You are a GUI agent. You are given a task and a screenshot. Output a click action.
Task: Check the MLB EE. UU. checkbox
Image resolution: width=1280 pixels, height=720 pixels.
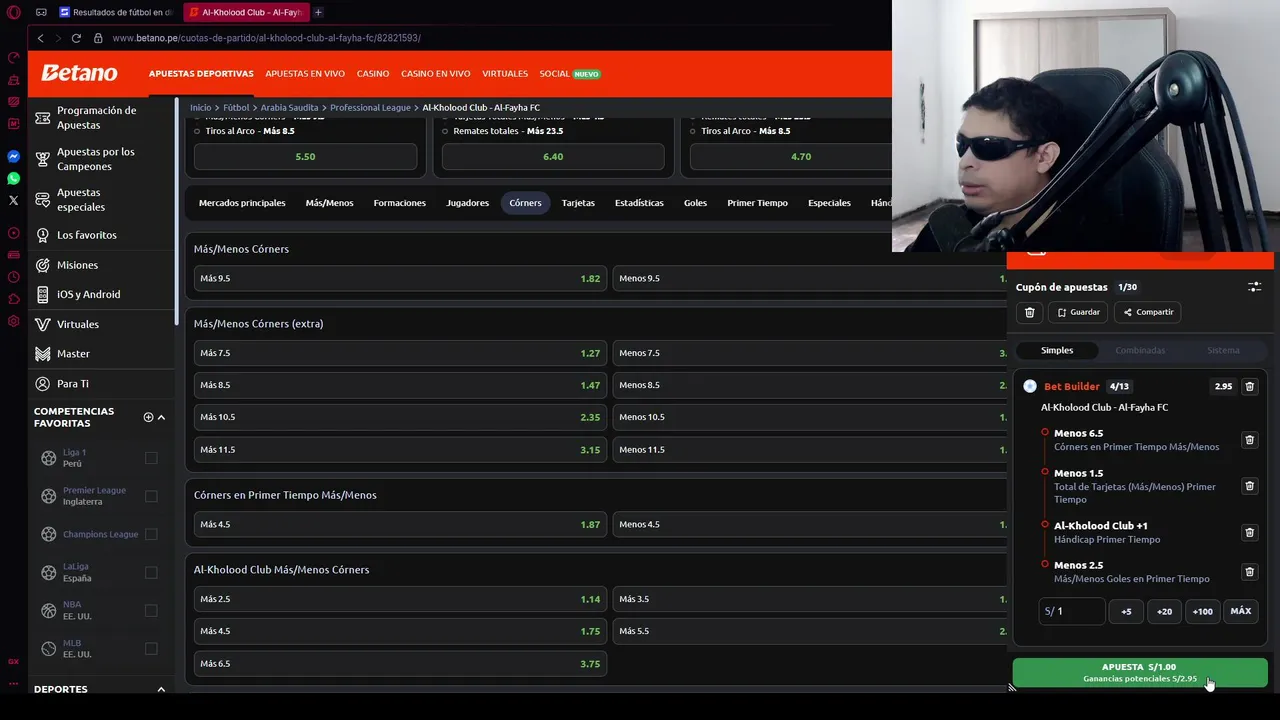point(151,648)
